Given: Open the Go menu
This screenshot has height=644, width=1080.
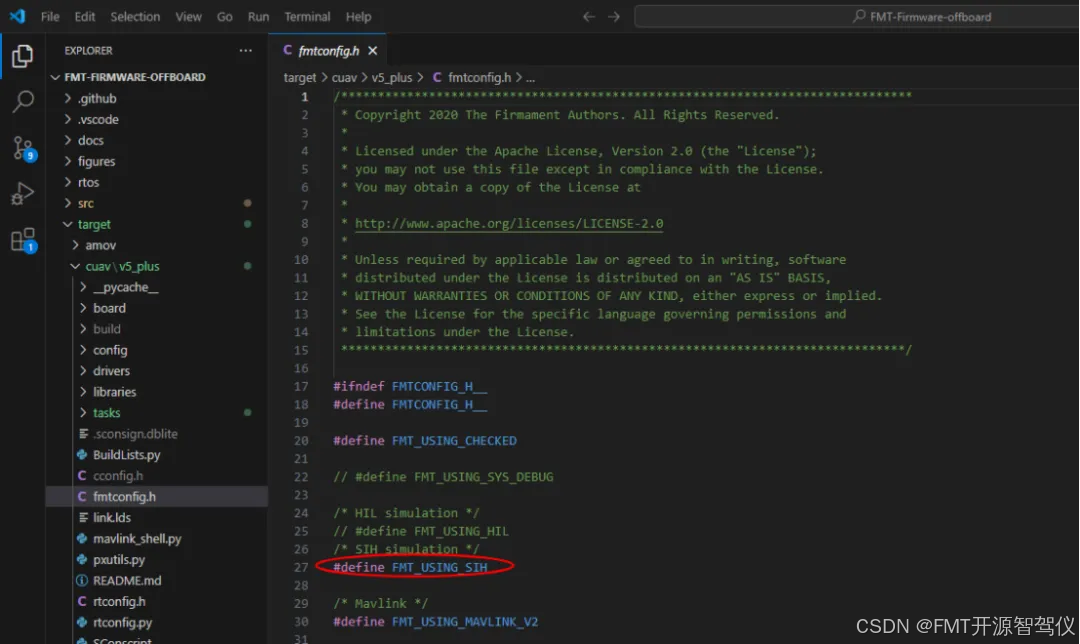Looking at the screenshot, I should click(x=225, y=17).
